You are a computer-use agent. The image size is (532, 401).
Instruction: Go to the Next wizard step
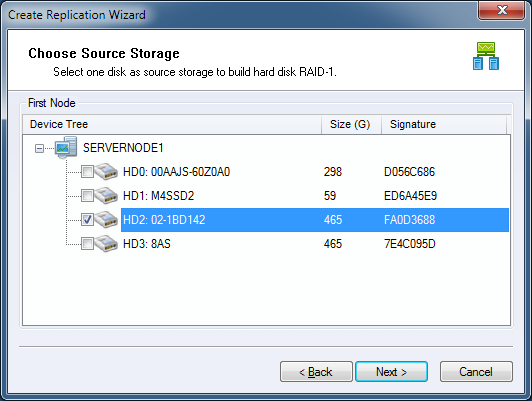click(391, 371)
